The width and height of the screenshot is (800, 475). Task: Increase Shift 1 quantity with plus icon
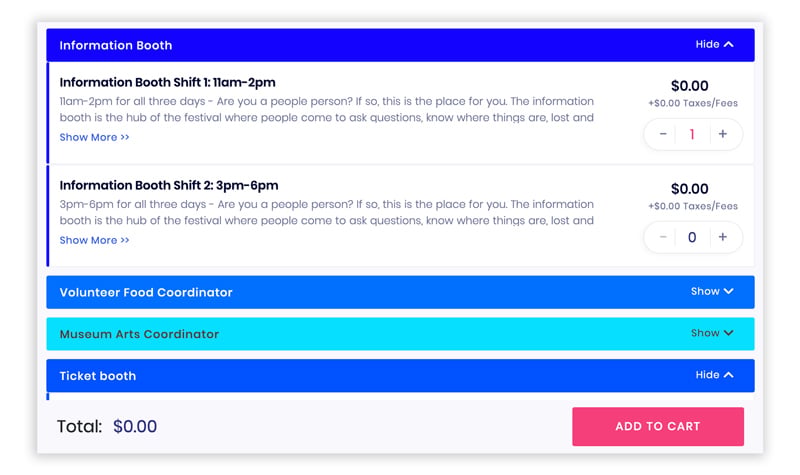(x=722, y=134)
